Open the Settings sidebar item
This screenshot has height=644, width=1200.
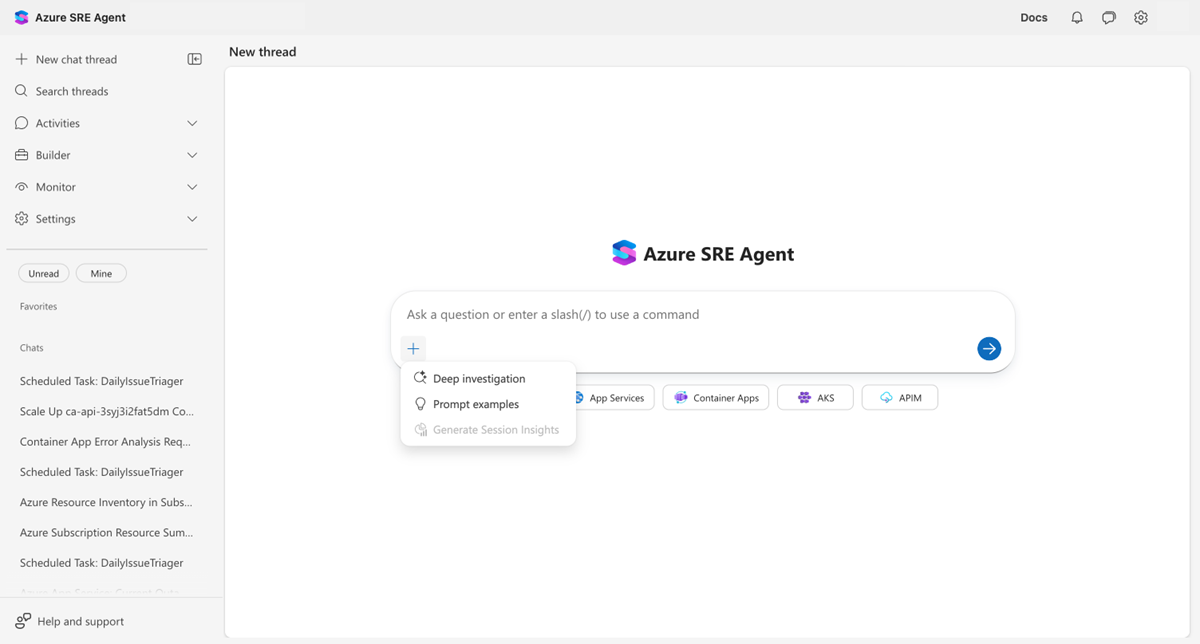pyautogui.click(x=107, y=219)
